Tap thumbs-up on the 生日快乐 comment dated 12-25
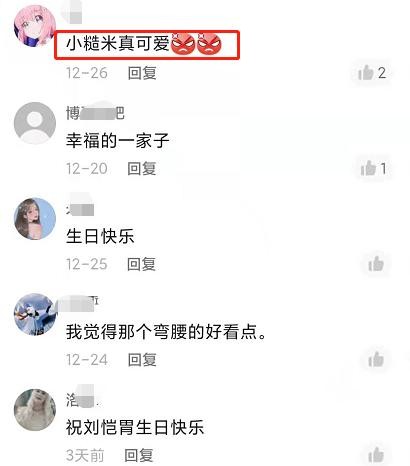410x466 pixels. (x=376, y=264)
